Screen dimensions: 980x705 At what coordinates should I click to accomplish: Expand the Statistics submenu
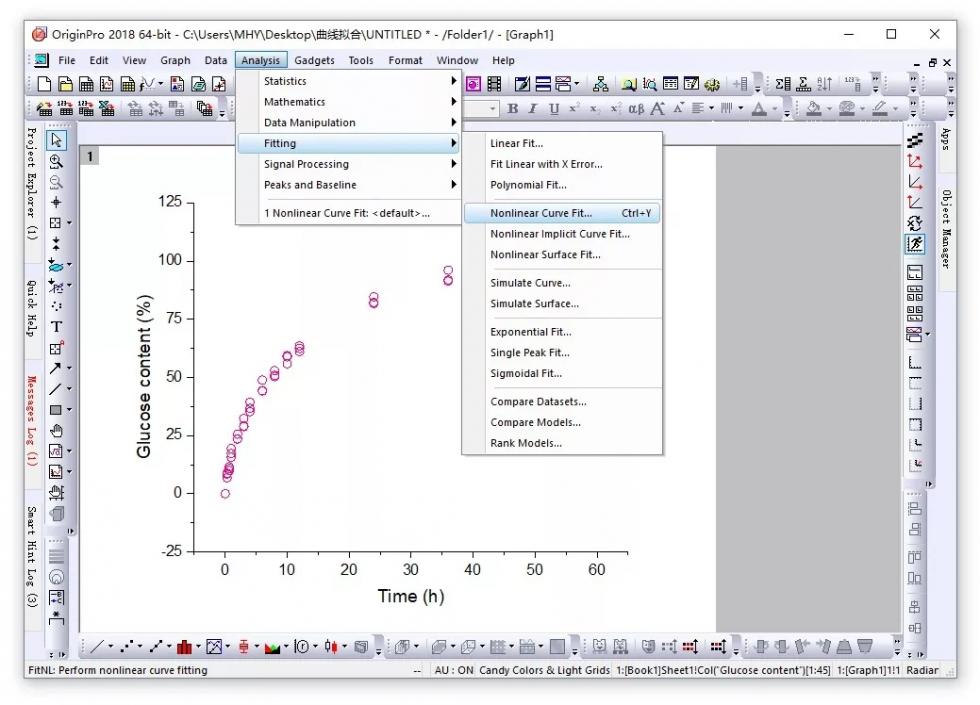[348, 81]
